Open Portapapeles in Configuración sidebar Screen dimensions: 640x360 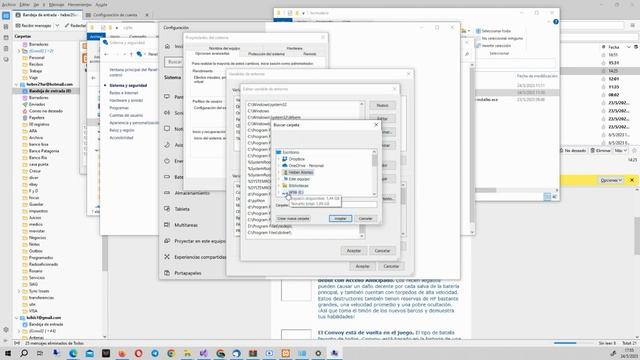[x=187, y=273]
